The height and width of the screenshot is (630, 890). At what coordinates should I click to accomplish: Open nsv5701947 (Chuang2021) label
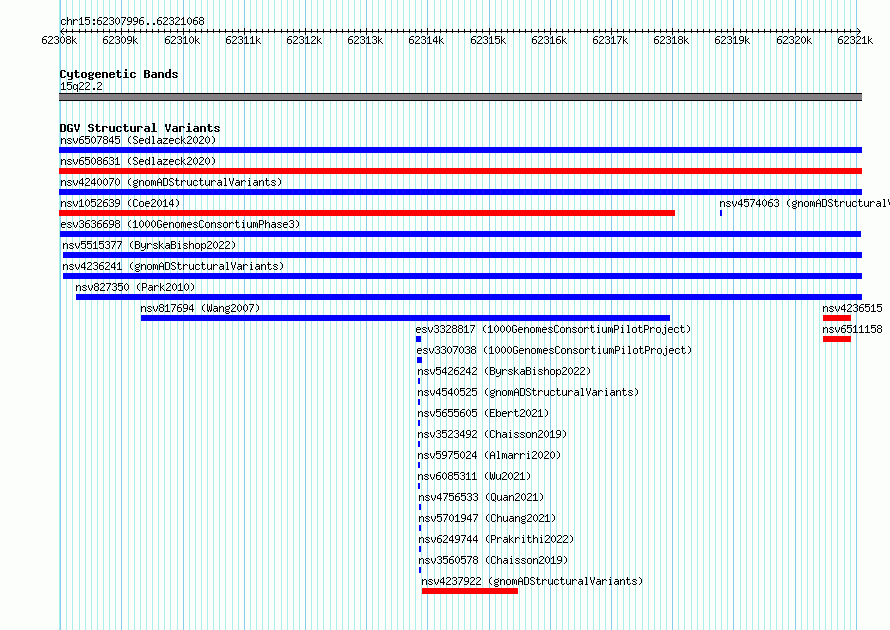487,518
